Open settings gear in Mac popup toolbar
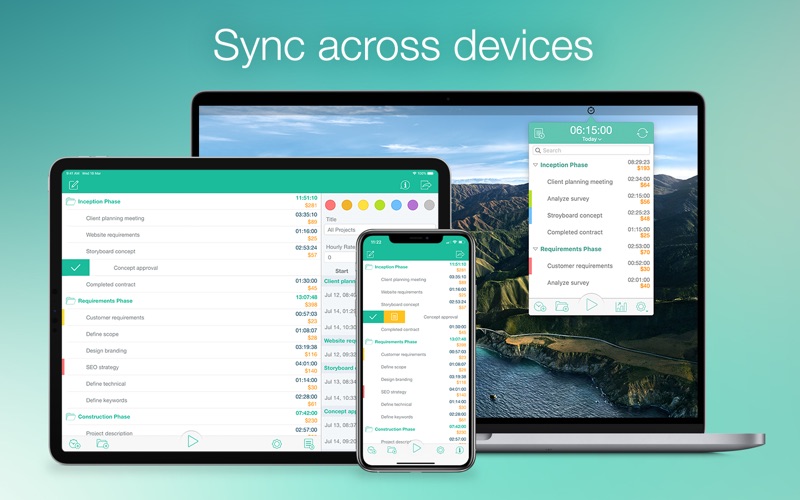 (x=641, y=307)
